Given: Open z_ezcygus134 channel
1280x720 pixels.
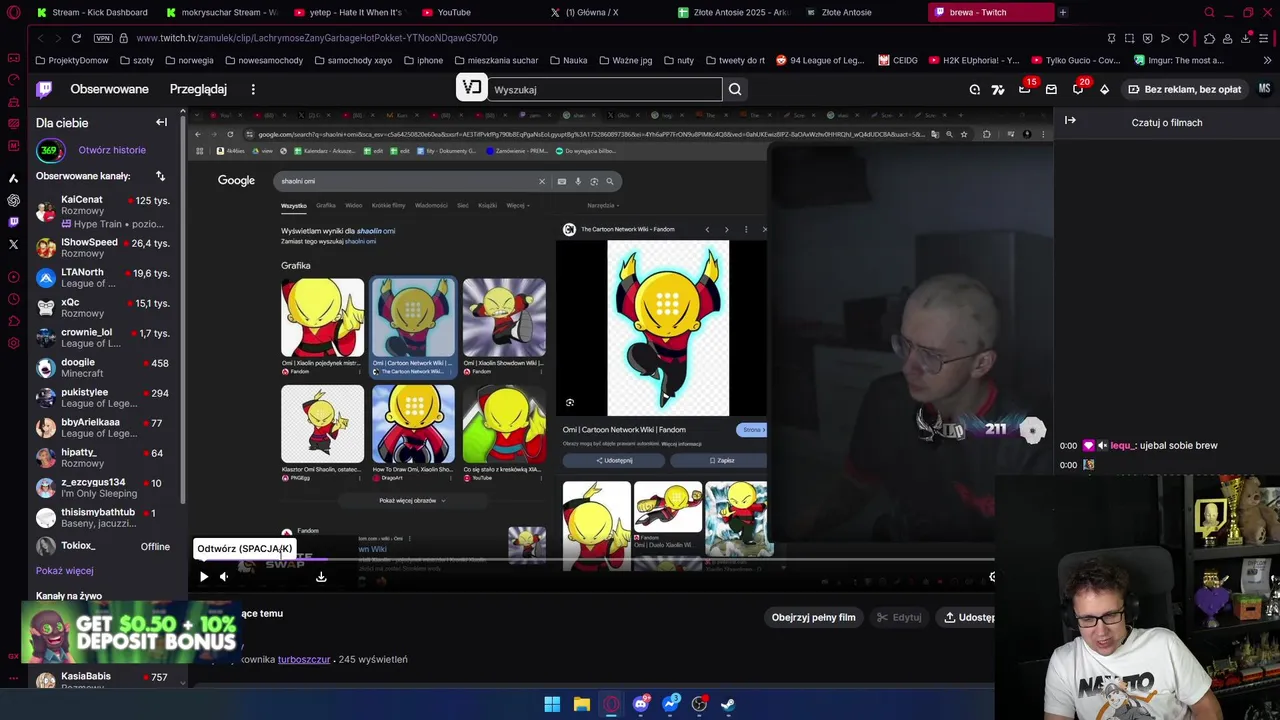Looking at the screenshot, I should pyautogui.click(x=103, y=488).
